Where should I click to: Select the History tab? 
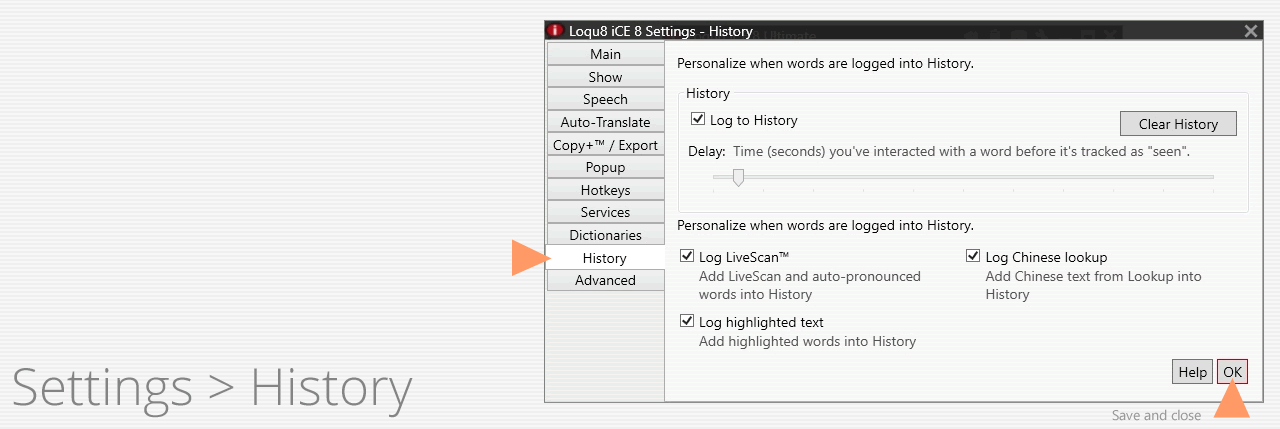[x=605, y=258]
